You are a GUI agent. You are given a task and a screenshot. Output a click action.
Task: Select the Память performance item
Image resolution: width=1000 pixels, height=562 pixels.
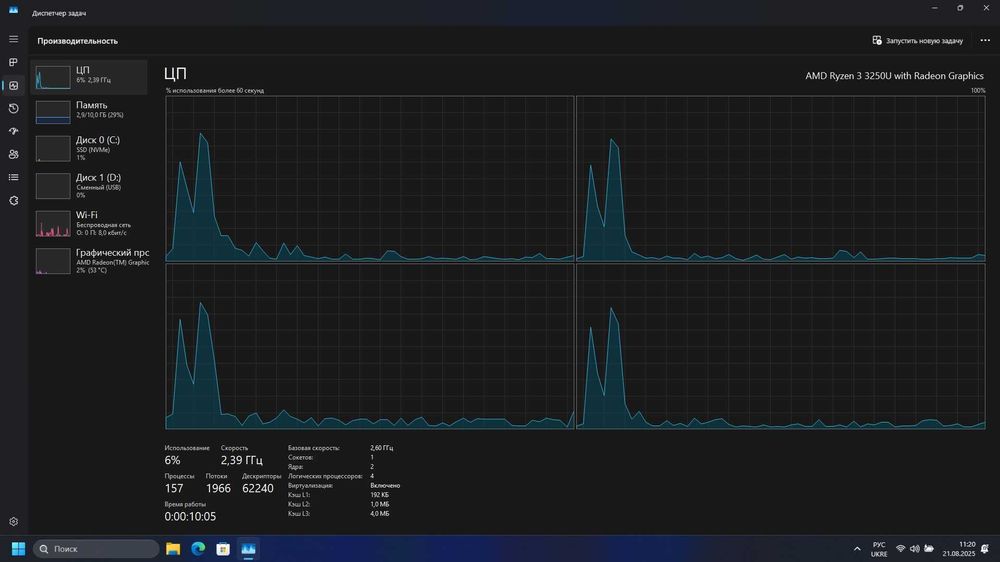point(89,110)
